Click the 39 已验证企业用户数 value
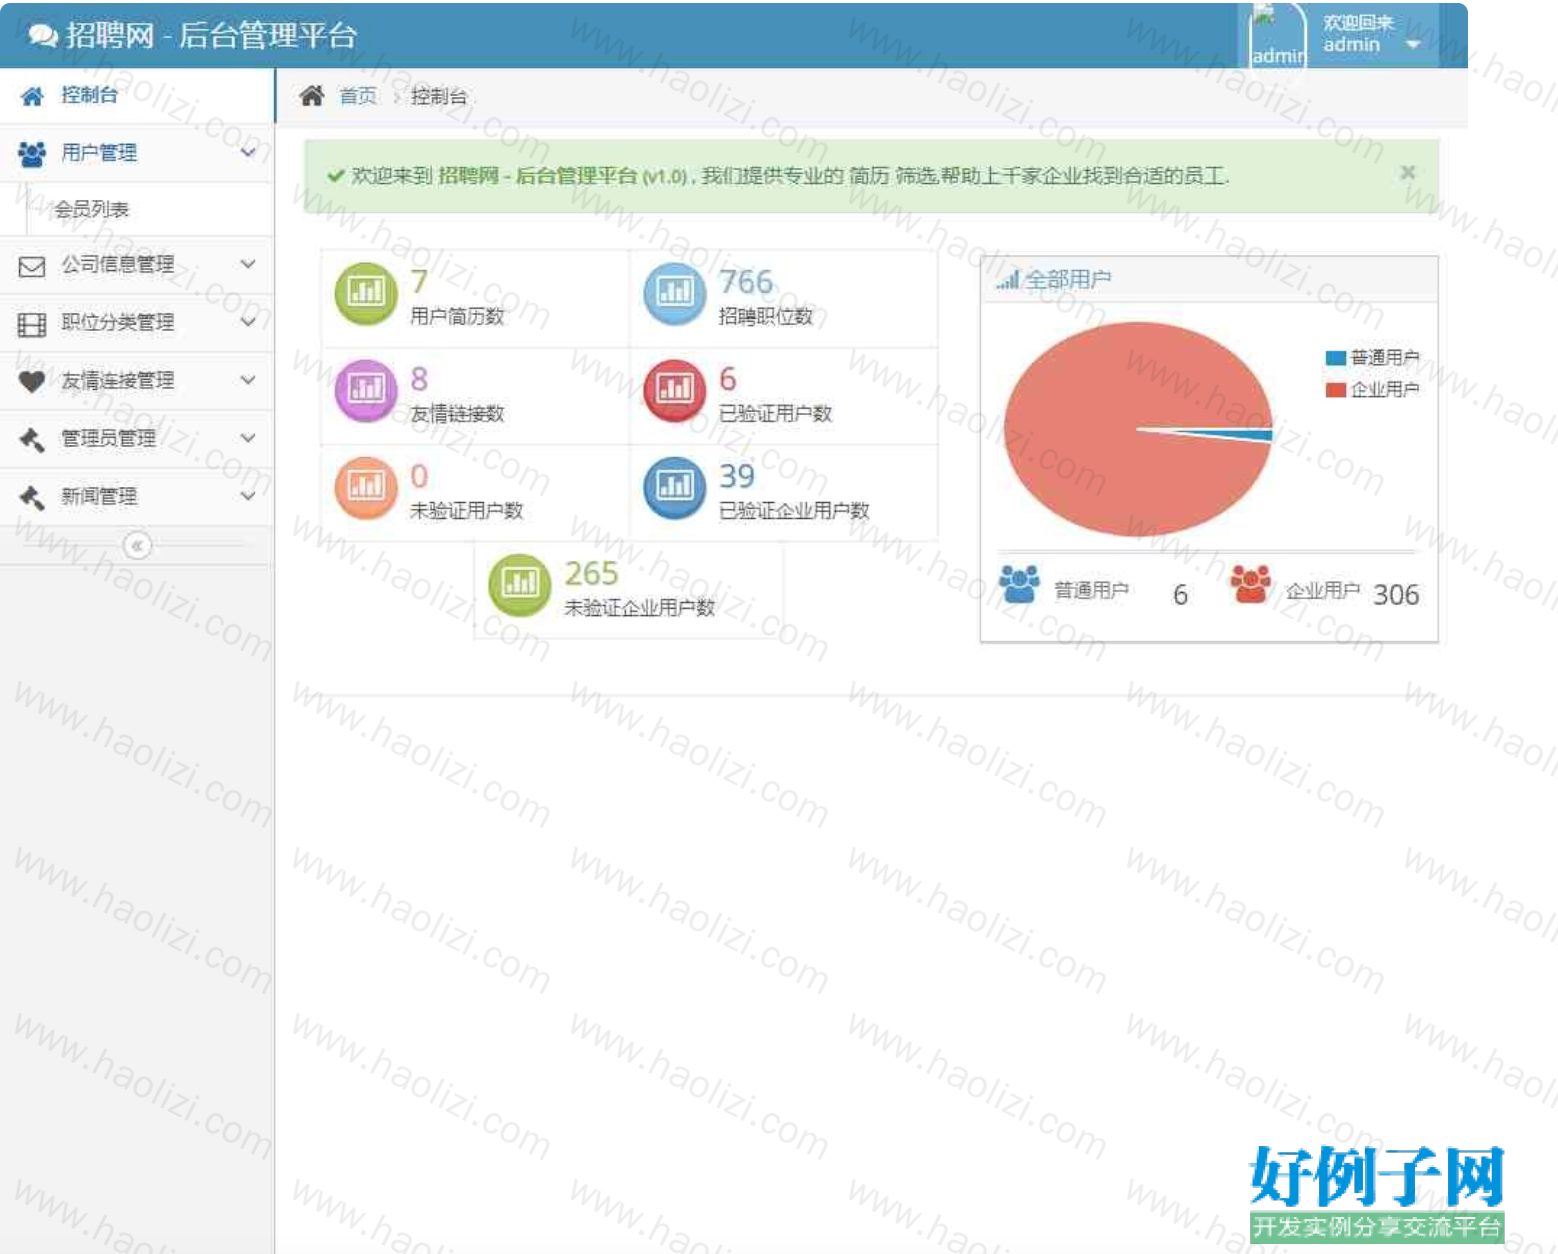The width and height of the screenshot is (1558, 1254). pyautogui.click(x=737, y=476)
